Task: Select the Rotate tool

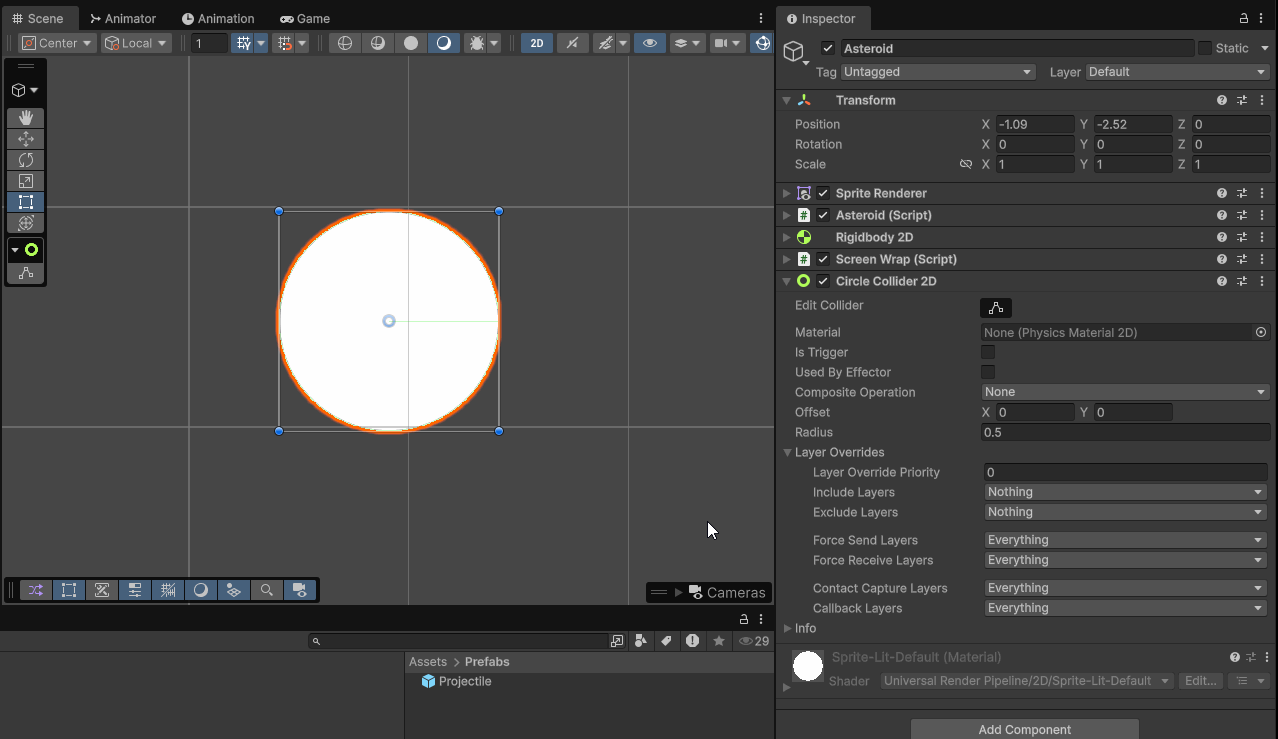Action: point(26,160)
